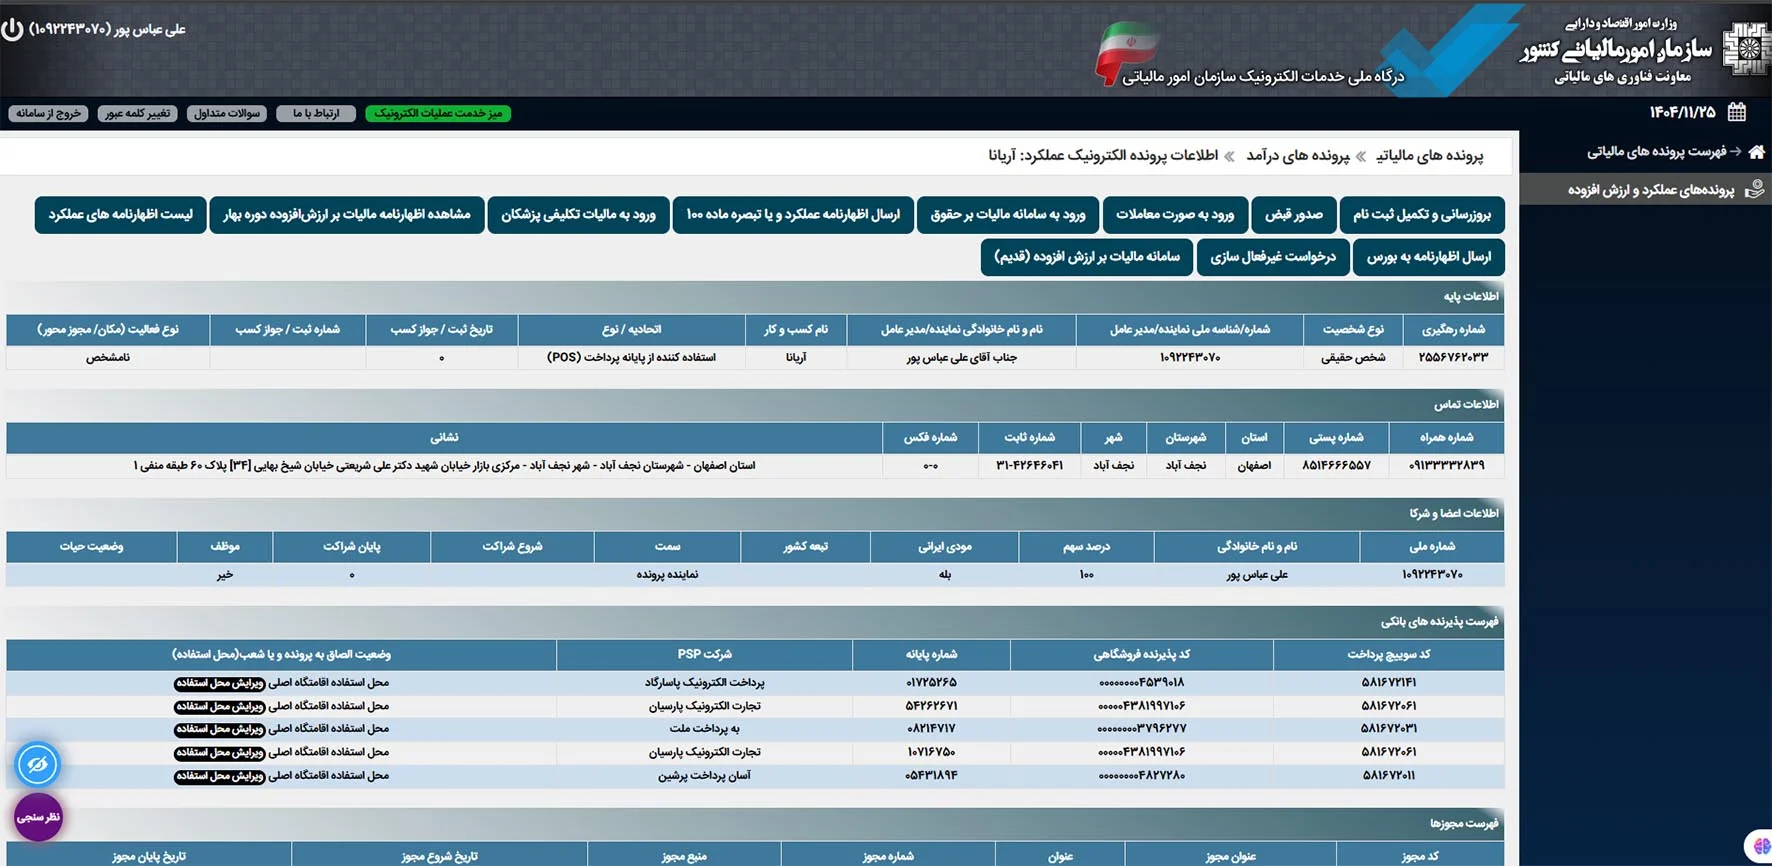Click the کد پذیرنده فروشگاهی column header

coord(1141,654)
